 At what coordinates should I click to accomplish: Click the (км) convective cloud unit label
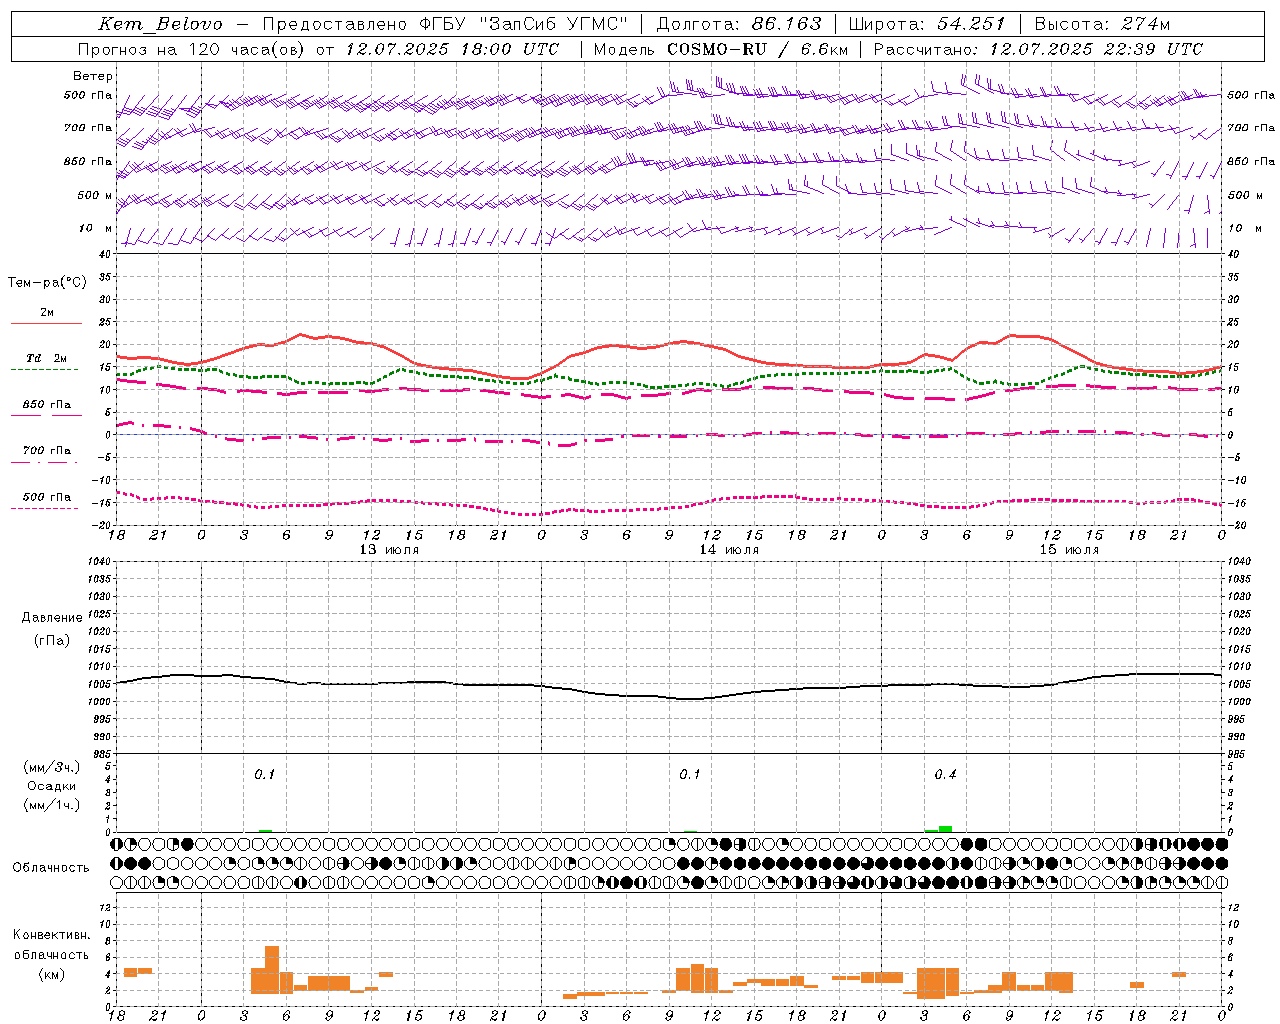tap(51, 974)
